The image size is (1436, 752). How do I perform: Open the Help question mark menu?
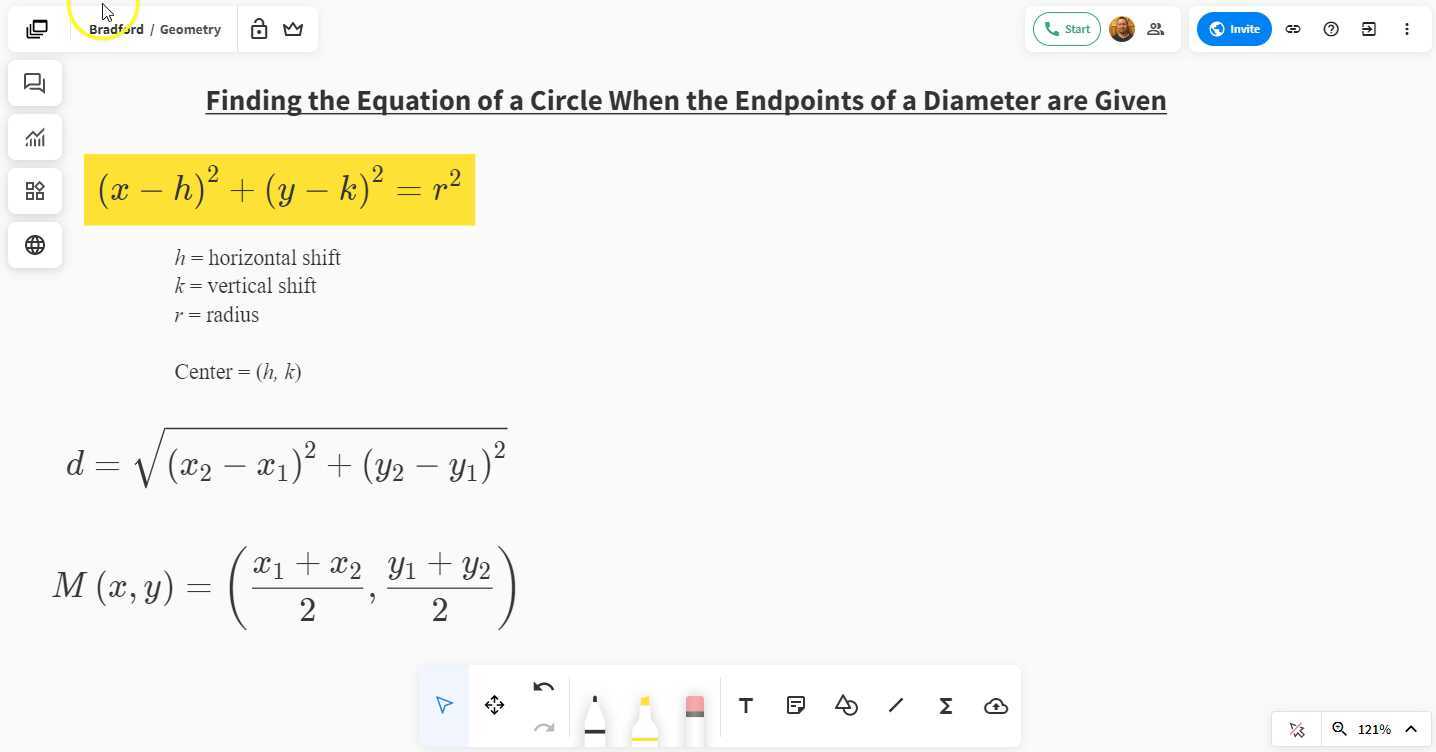1331,29
